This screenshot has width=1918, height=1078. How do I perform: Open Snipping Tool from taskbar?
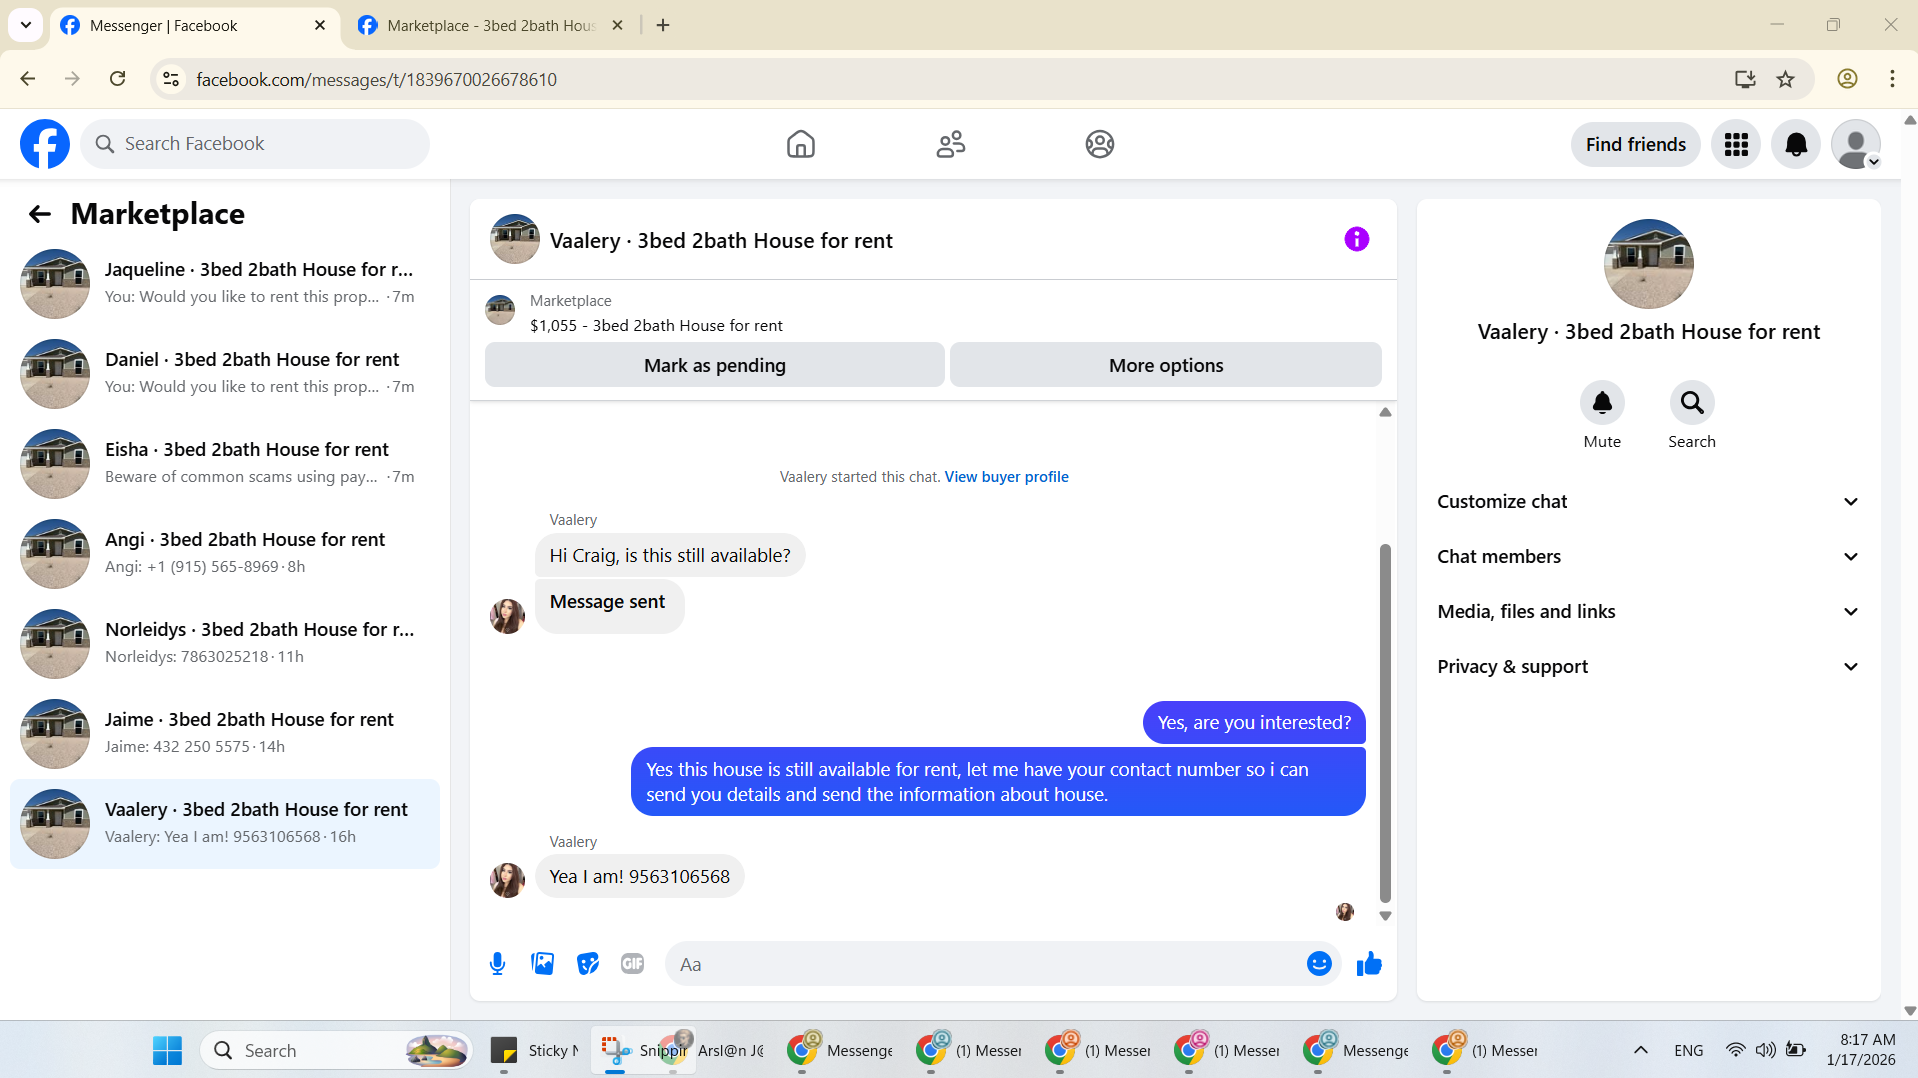tap(642, 1050)
